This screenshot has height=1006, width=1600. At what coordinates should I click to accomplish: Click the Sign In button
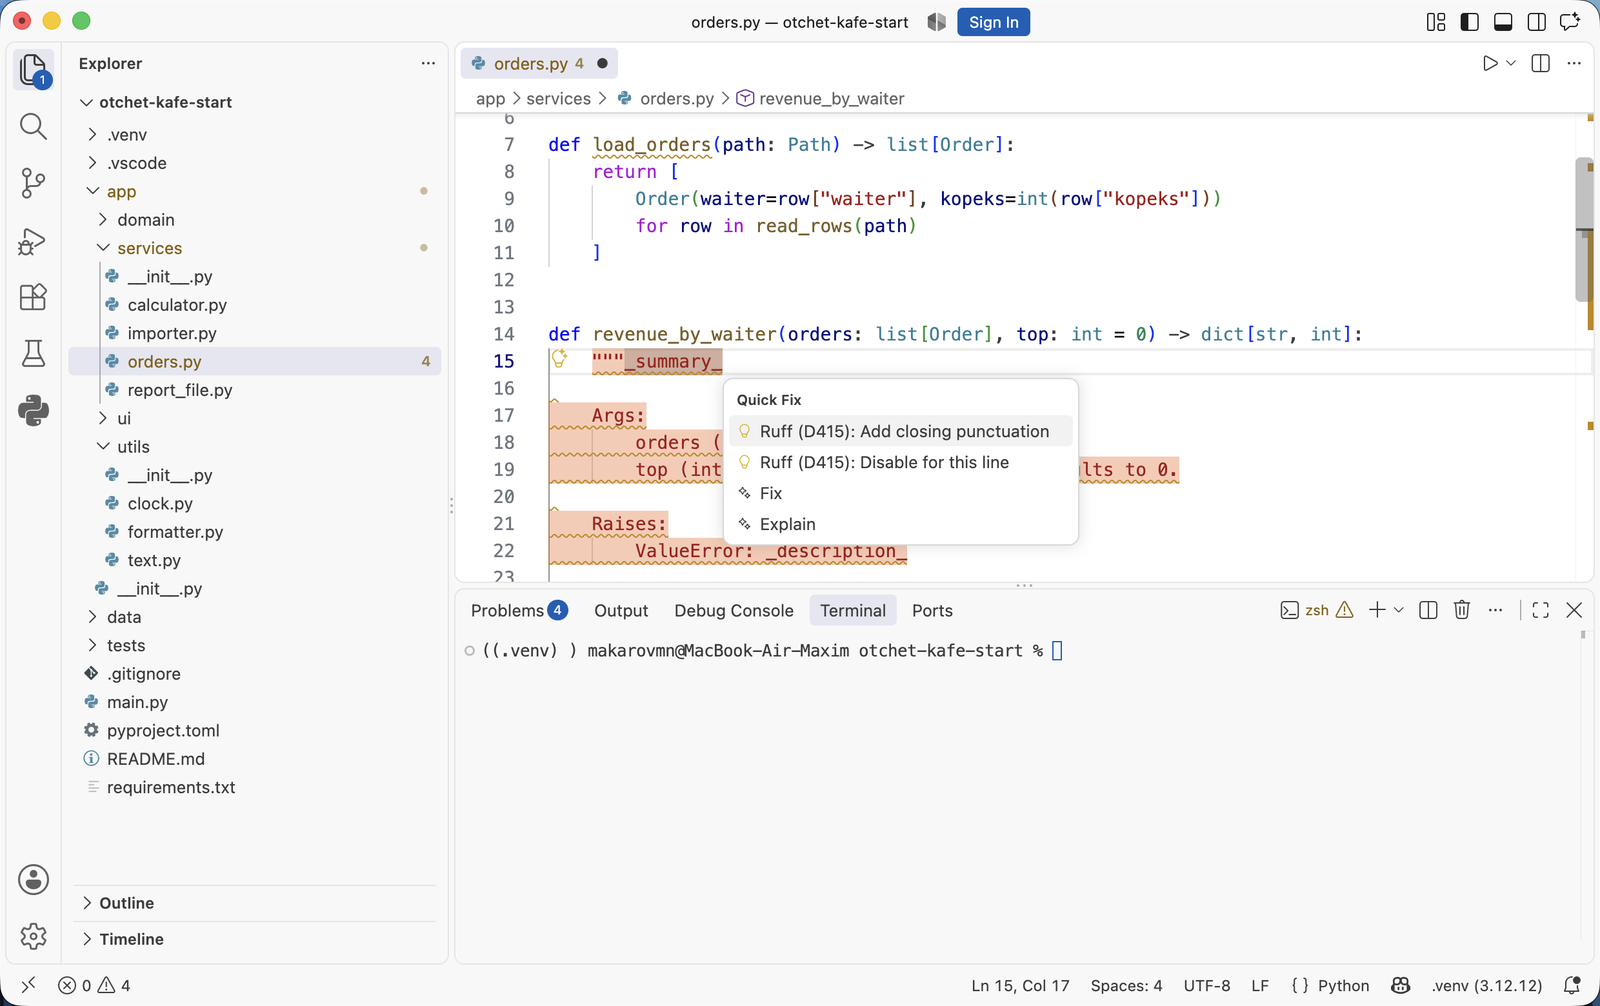click(993, 22)
